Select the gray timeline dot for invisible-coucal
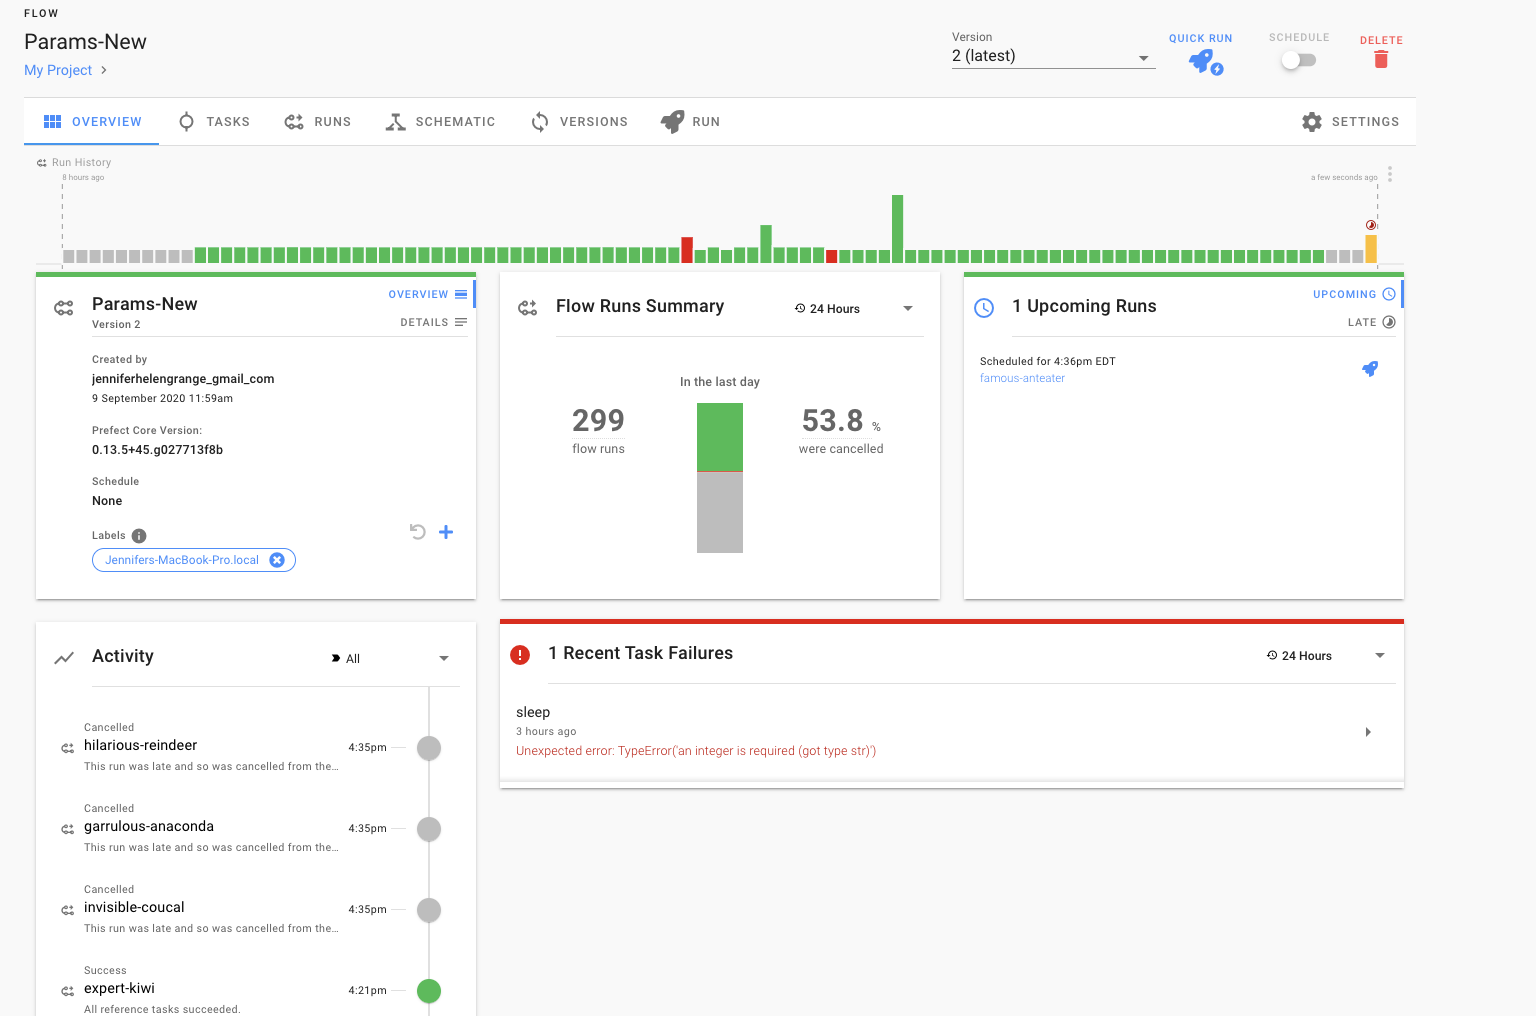 point(429,910)
